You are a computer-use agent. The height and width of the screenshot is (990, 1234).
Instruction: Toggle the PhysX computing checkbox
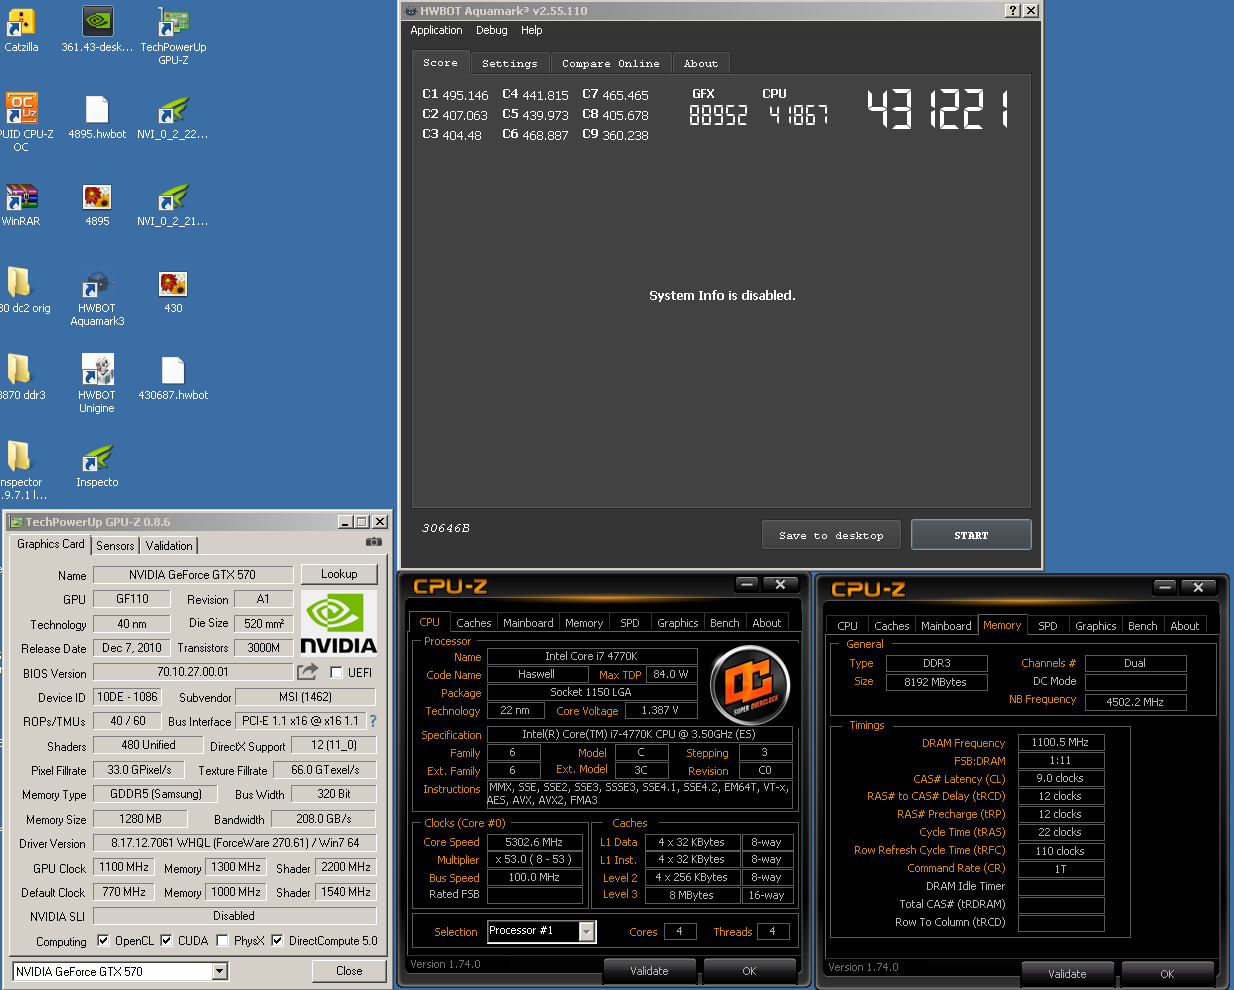point(222,941)
